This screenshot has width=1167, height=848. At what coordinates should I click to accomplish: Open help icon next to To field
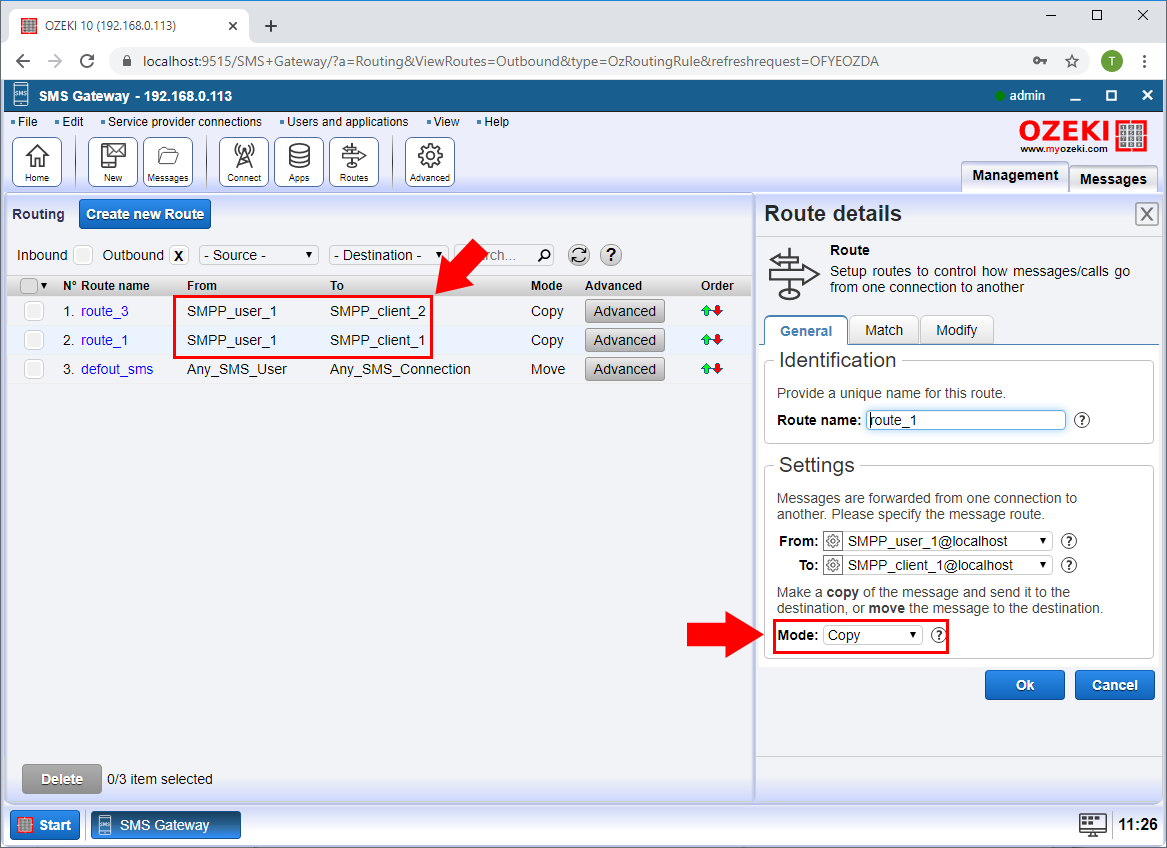click(1069, 565)
